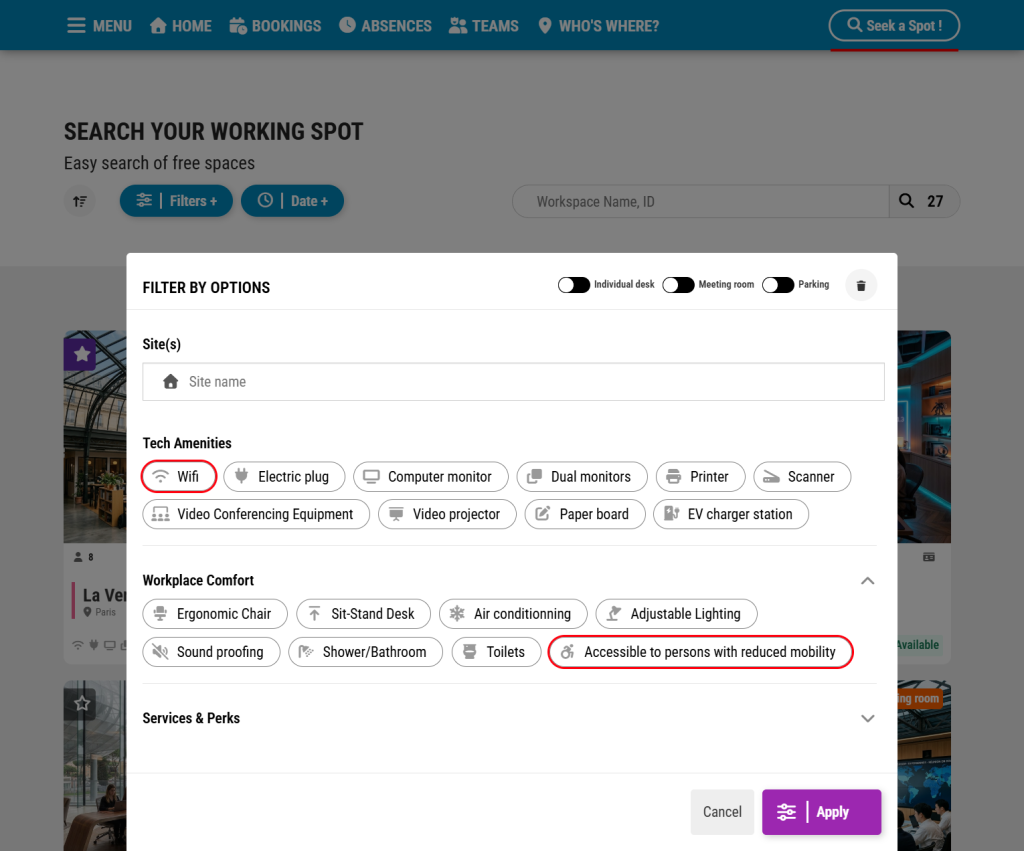Focus the Site name input field
This screenshot has width=1024, height=851.
tap(513, 382)
